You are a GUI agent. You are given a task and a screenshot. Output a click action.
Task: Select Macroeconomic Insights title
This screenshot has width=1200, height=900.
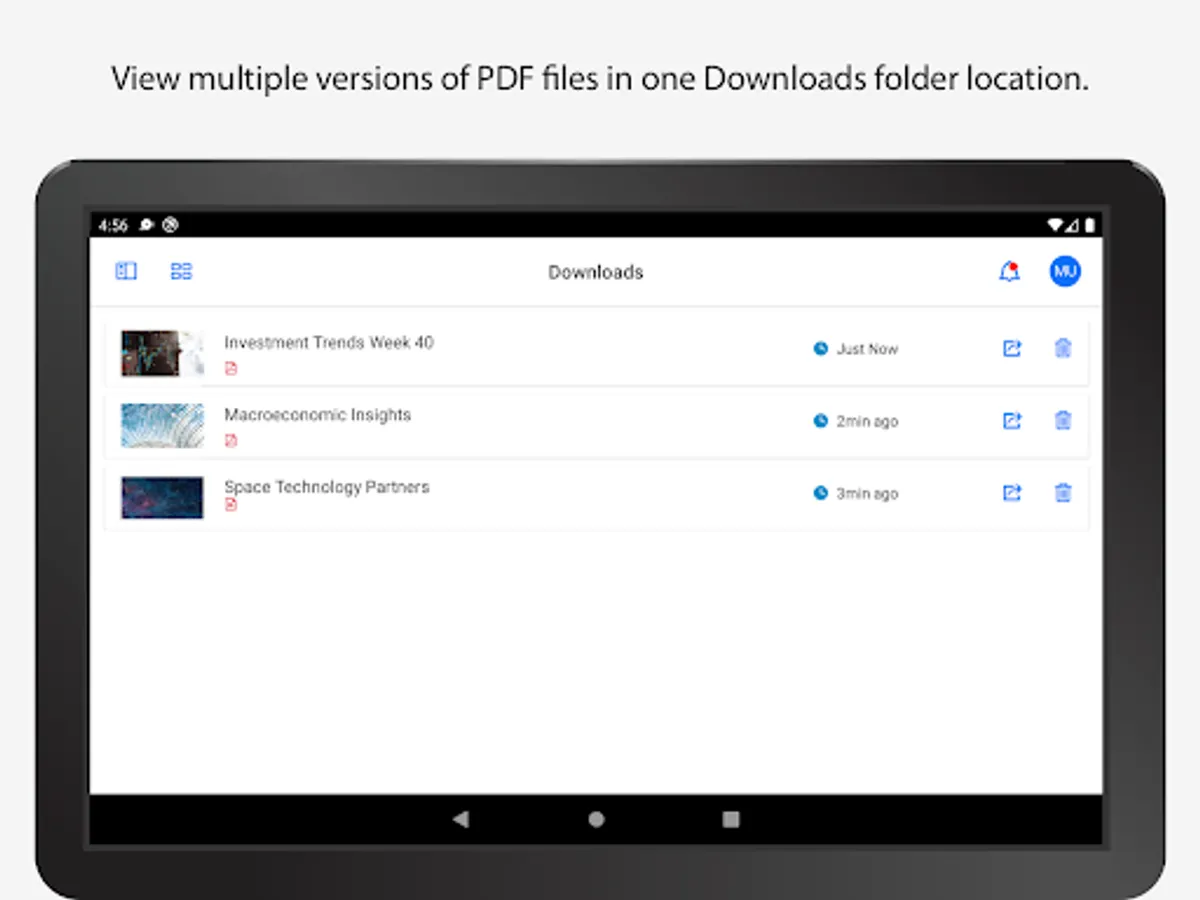pos(318,414)
